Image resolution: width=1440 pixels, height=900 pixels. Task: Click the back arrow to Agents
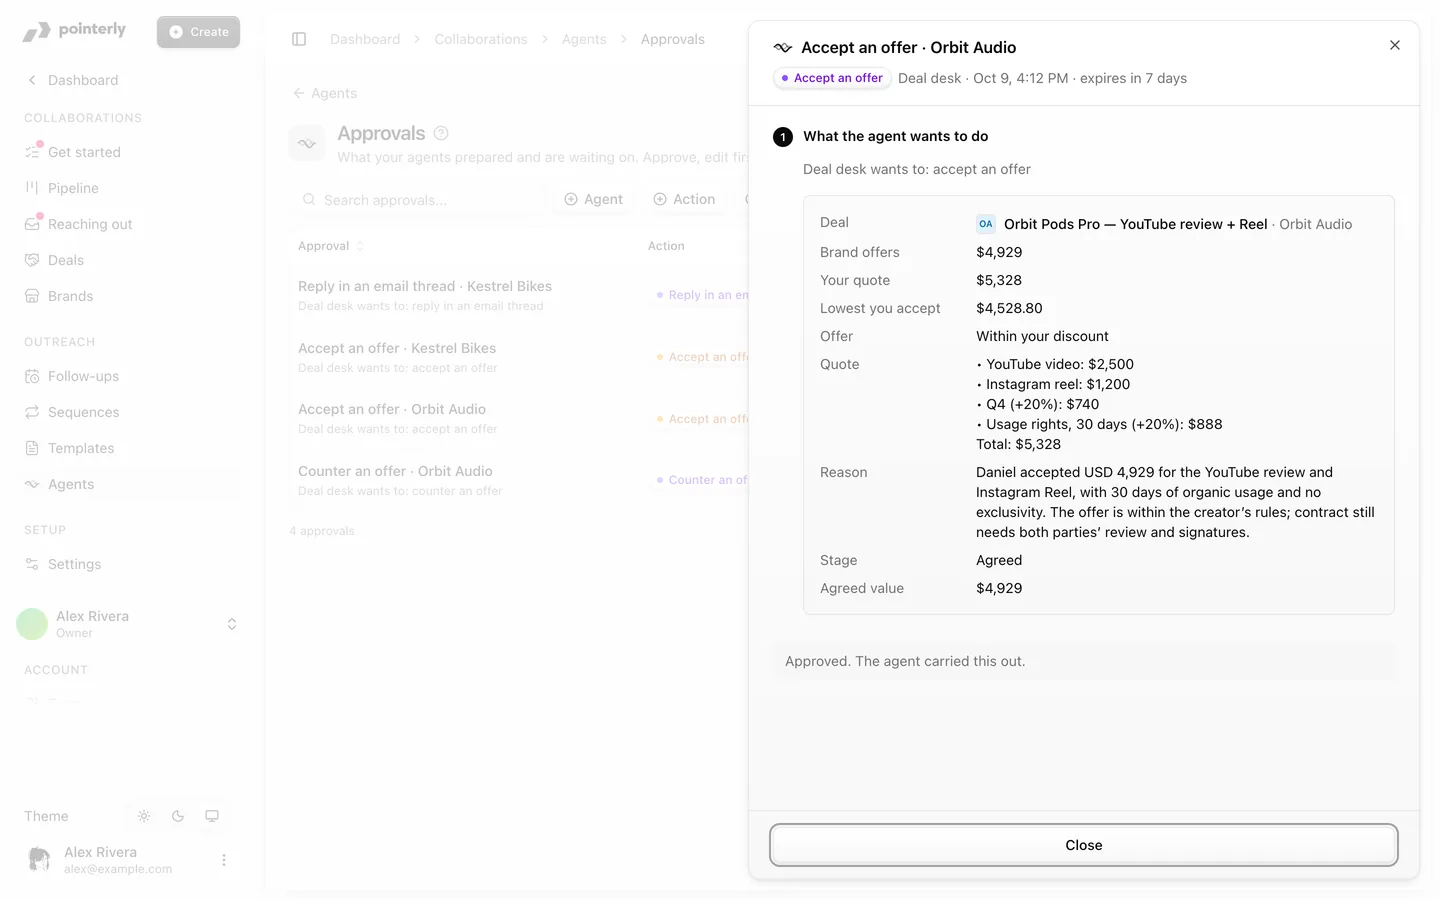[298, 93]
